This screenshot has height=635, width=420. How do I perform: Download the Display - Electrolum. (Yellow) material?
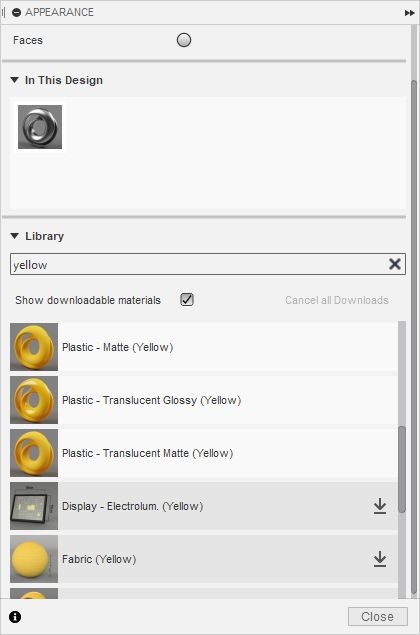point(379,506)
